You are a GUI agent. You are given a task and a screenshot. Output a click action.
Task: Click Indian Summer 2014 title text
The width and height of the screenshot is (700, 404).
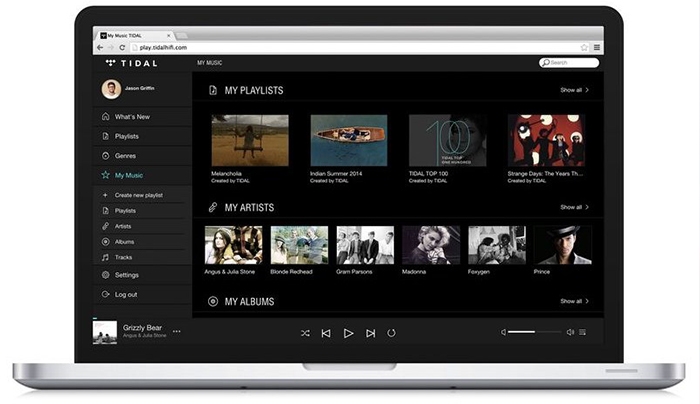[x=336, y=174]
